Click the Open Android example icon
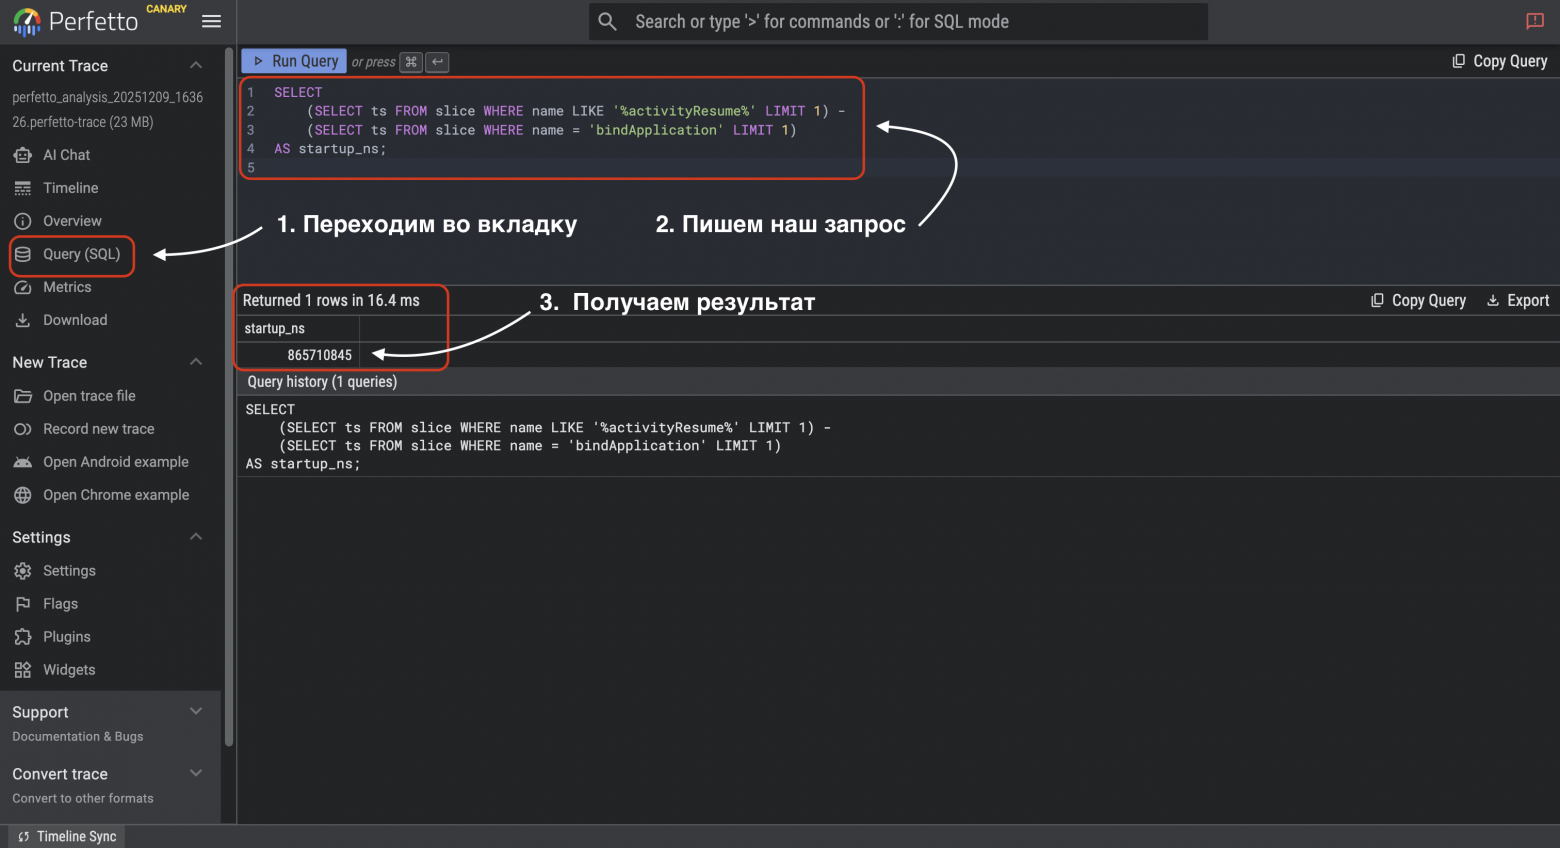The height and width of the screenshot is (848, 1560). tap(23, 462)
